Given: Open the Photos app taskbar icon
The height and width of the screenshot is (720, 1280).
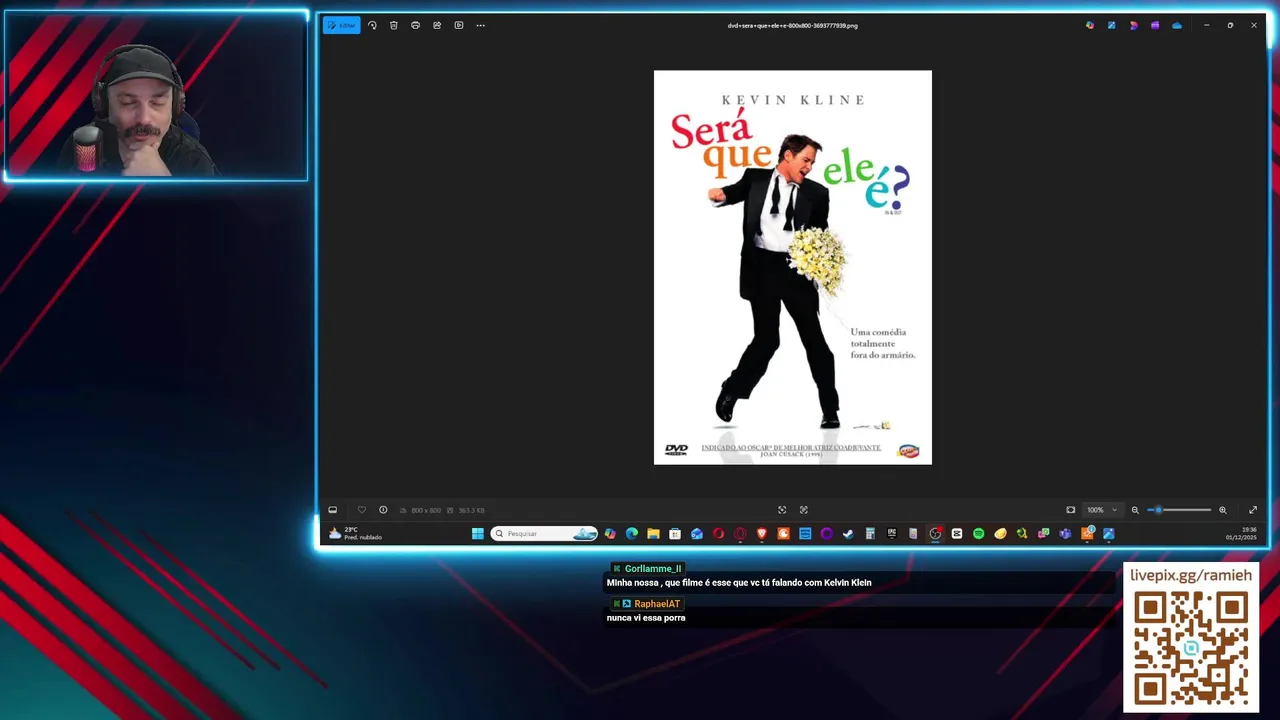Looking at the screenshot, I should [x=1109, y=533].
